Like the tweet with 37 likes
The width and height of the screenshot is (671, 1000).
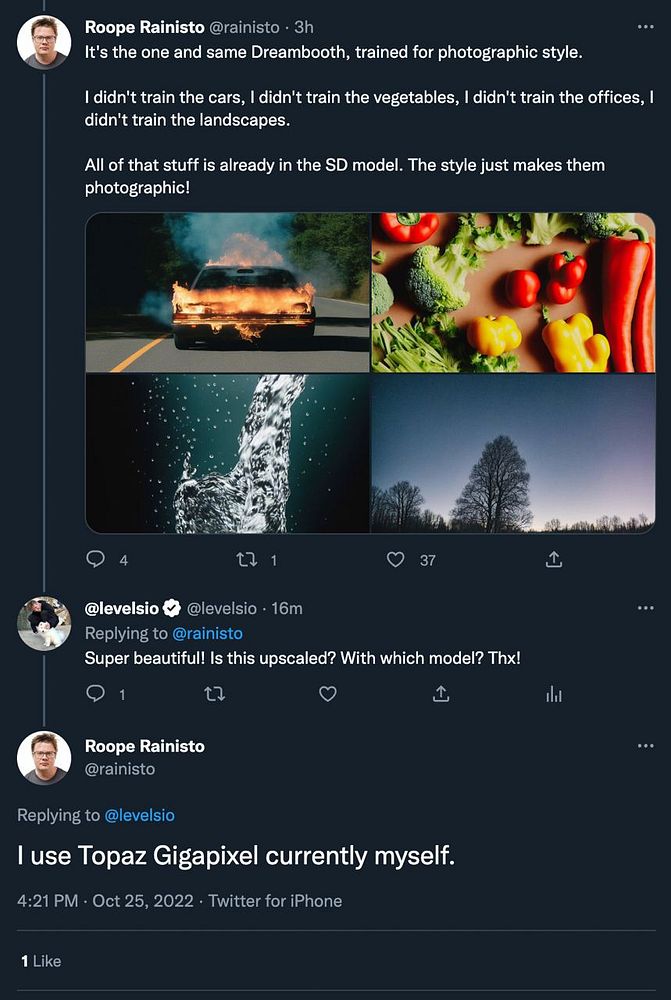click(x=396, y=560)
